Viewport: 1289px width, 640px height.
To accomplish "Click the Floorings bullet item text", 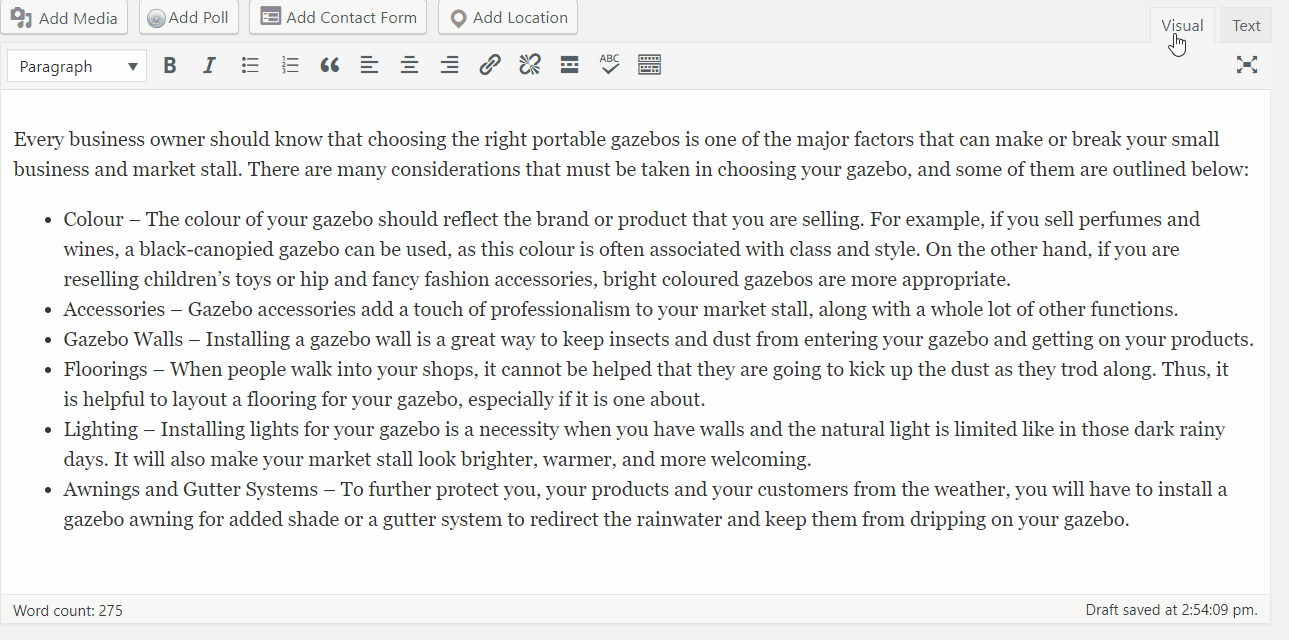I will (x=646, y=384).
